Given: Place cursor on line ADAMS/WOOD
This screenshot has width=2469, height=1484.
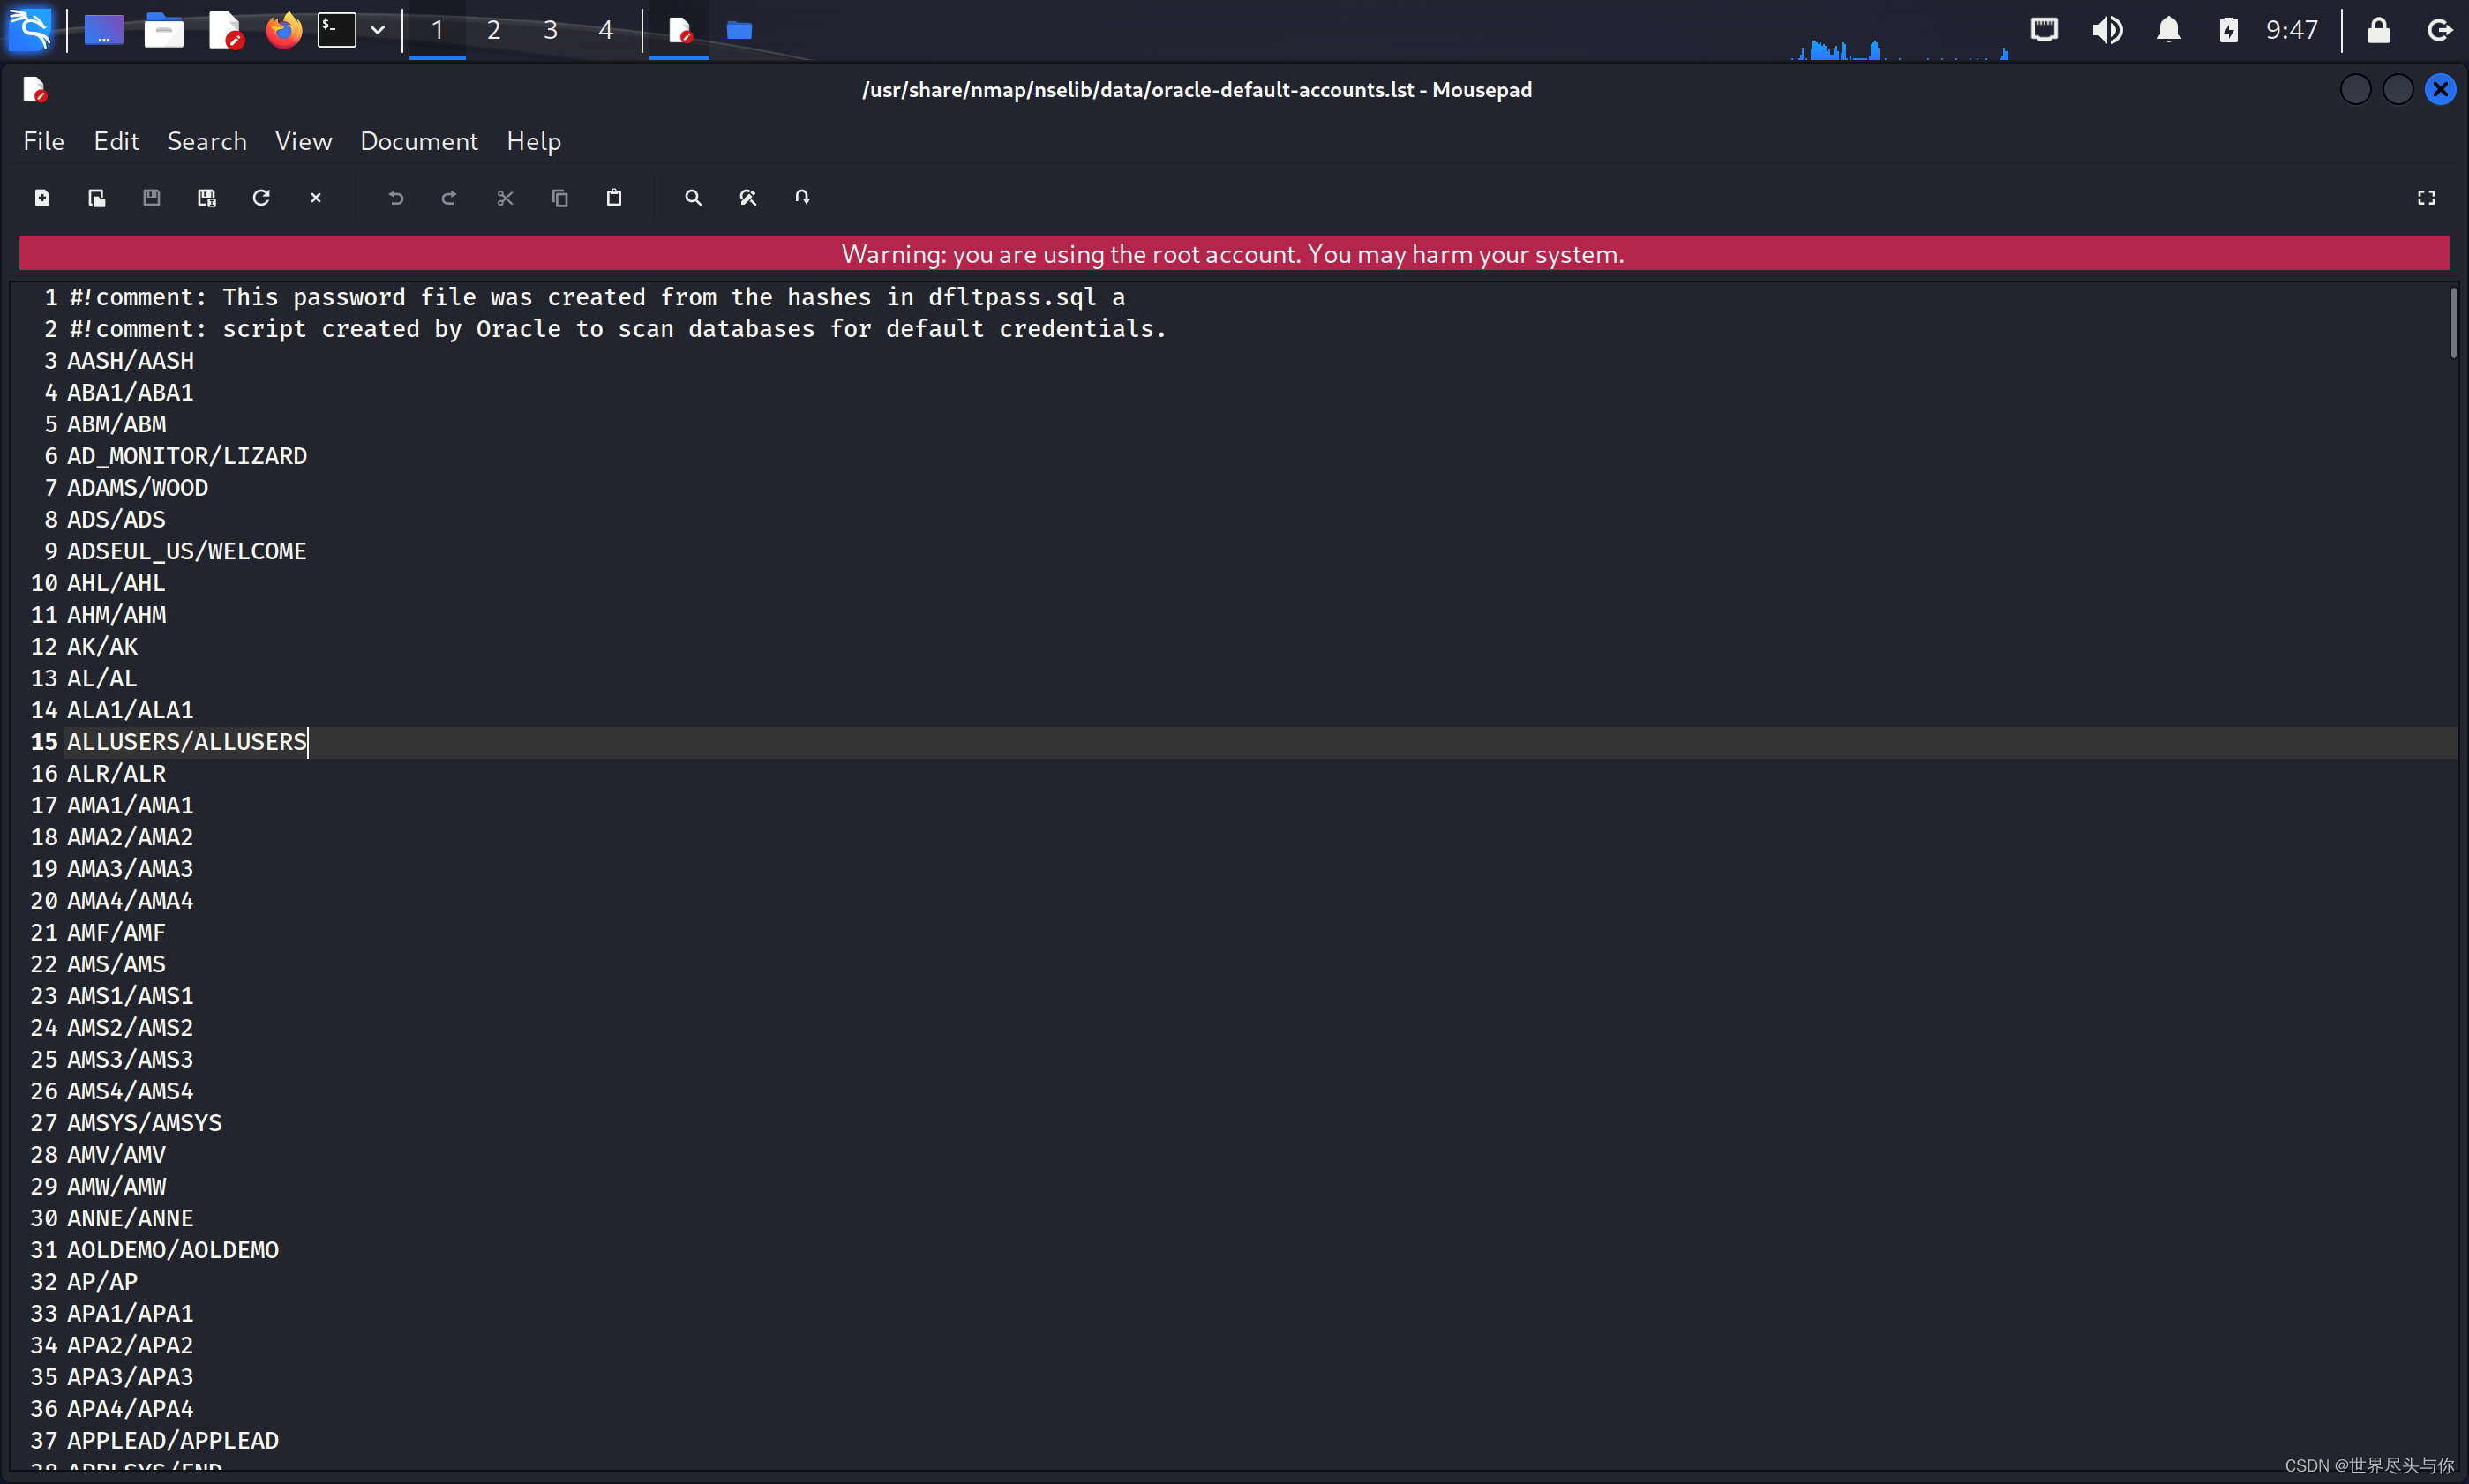Looking at the screenshot, I should click(138, 488).
